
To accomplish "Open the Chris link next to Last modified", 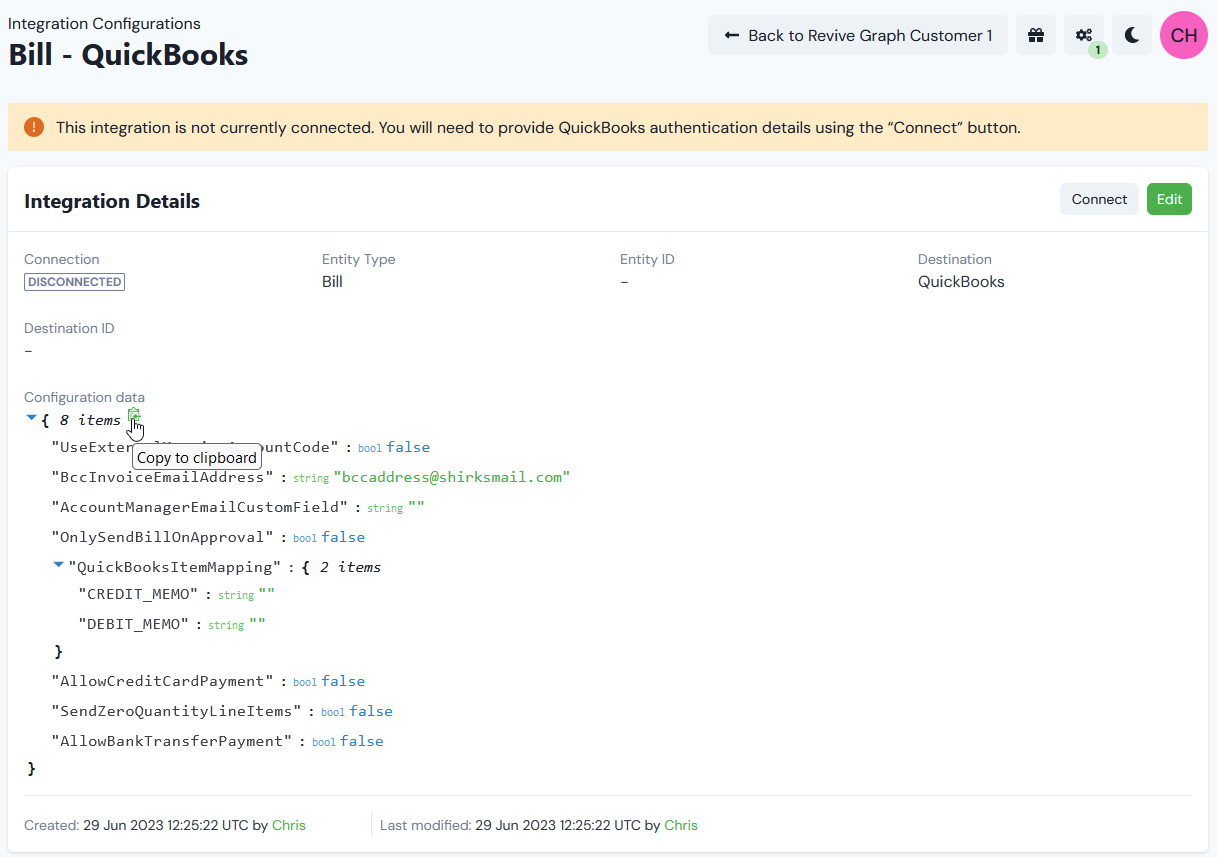I will tap(681, 825).
